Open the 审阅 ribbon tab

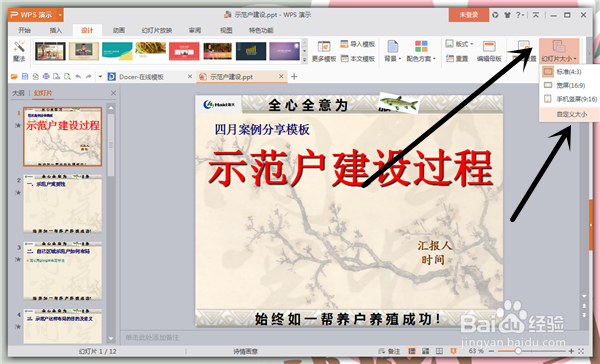[195, 30]
